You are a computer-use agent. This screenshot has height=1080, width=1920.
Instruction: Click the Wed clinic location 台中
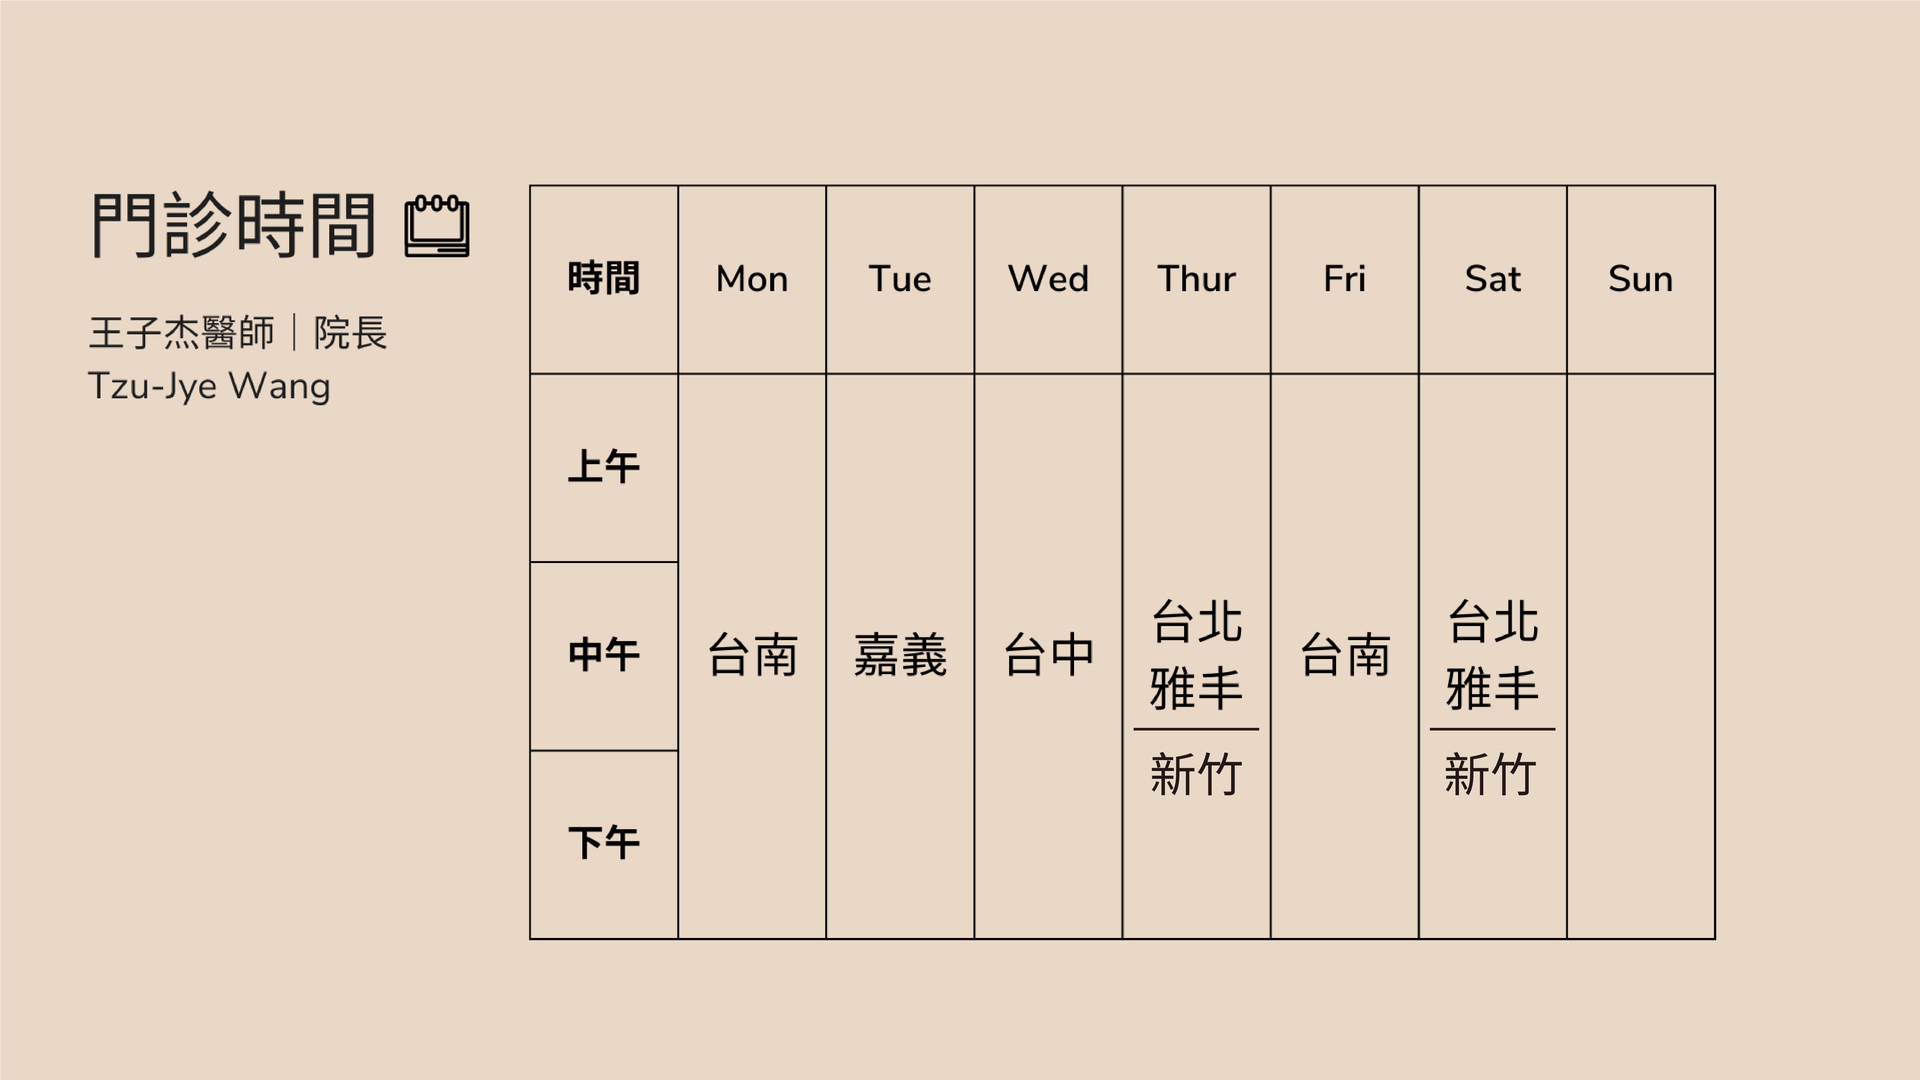(1048, 655)
